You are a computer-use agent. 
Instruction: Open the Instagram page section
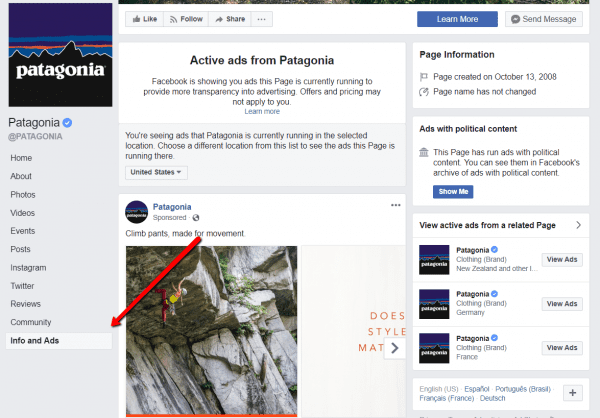pyautogui.click(x=28, y=268)
